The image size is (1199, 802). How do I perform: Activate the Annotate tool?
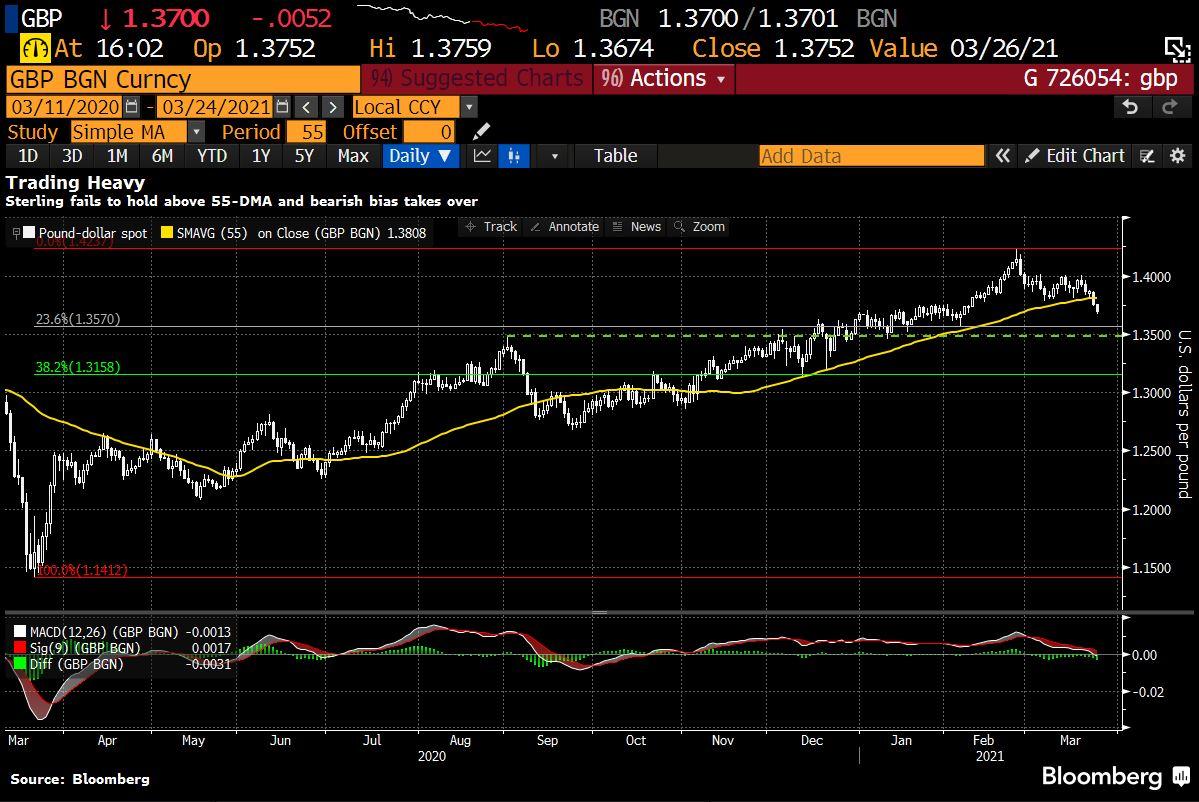tap(564, 226)
